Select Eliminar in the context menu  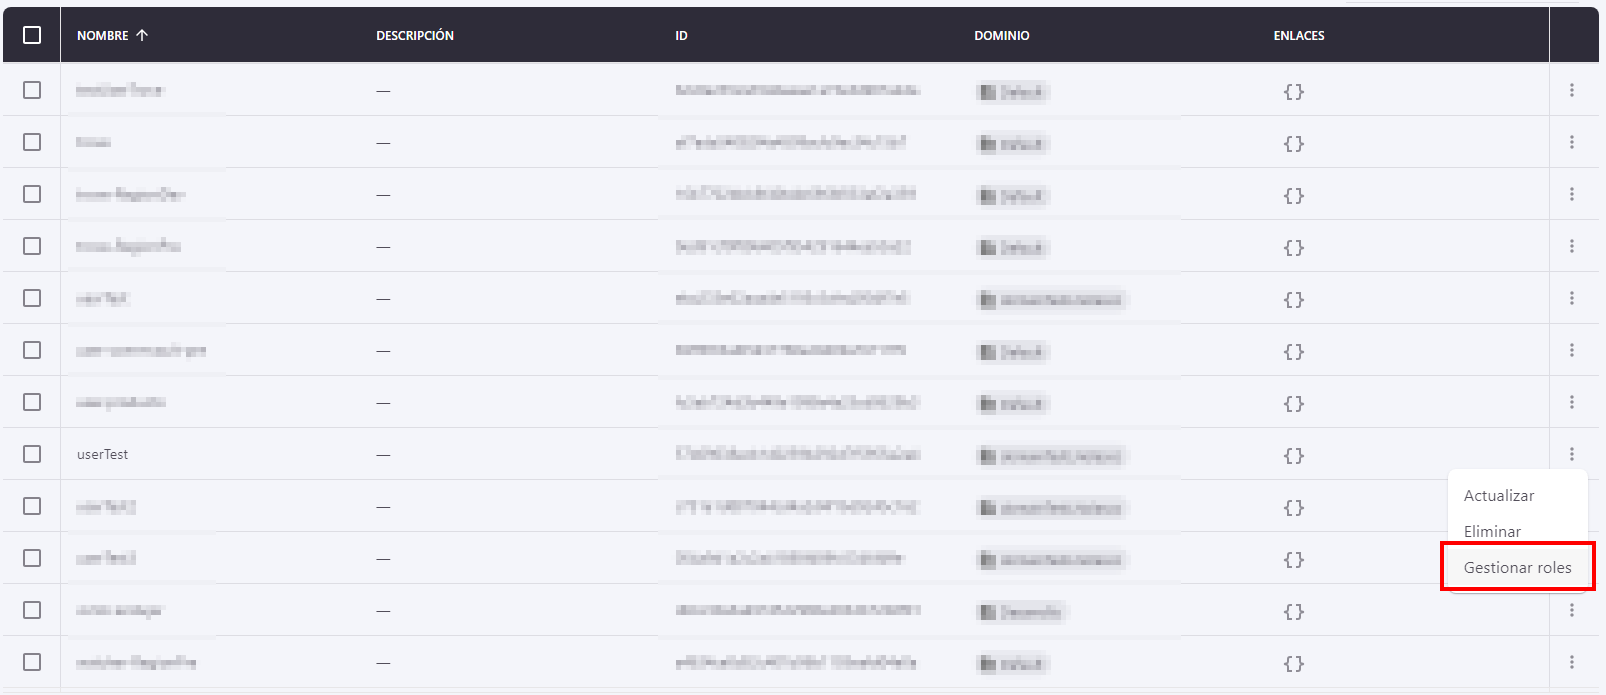[1492, 532]
